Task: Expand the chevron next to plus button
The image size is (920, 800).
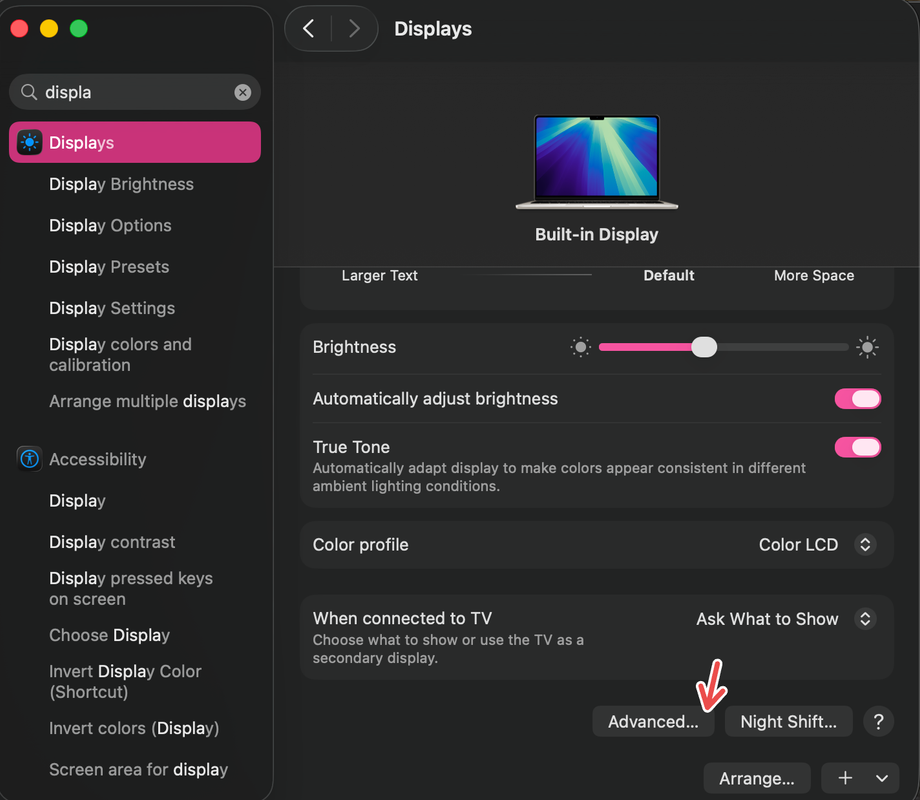Action: point(881,778)
